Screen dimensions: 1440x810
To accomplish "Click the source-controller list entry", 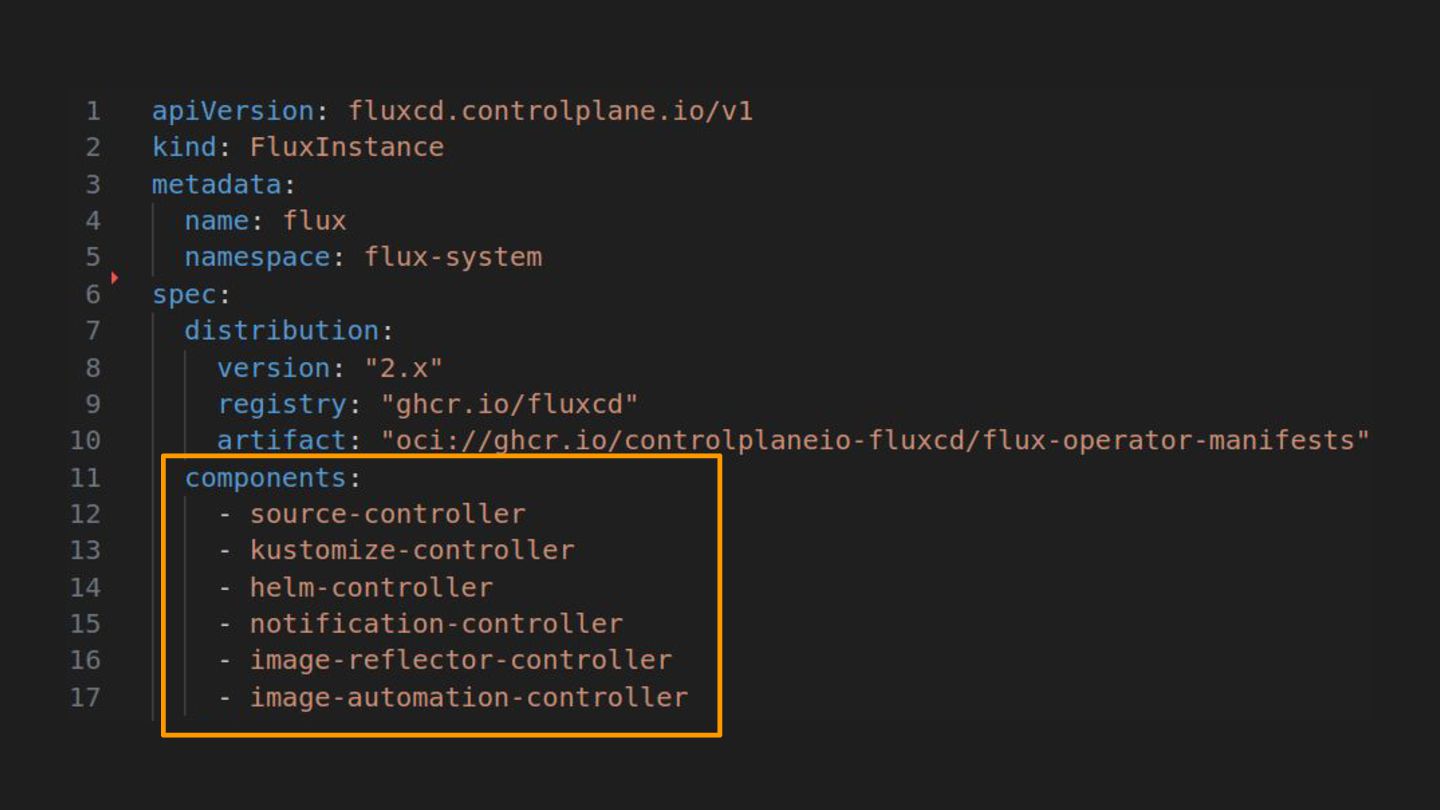I will pos(387,514).
